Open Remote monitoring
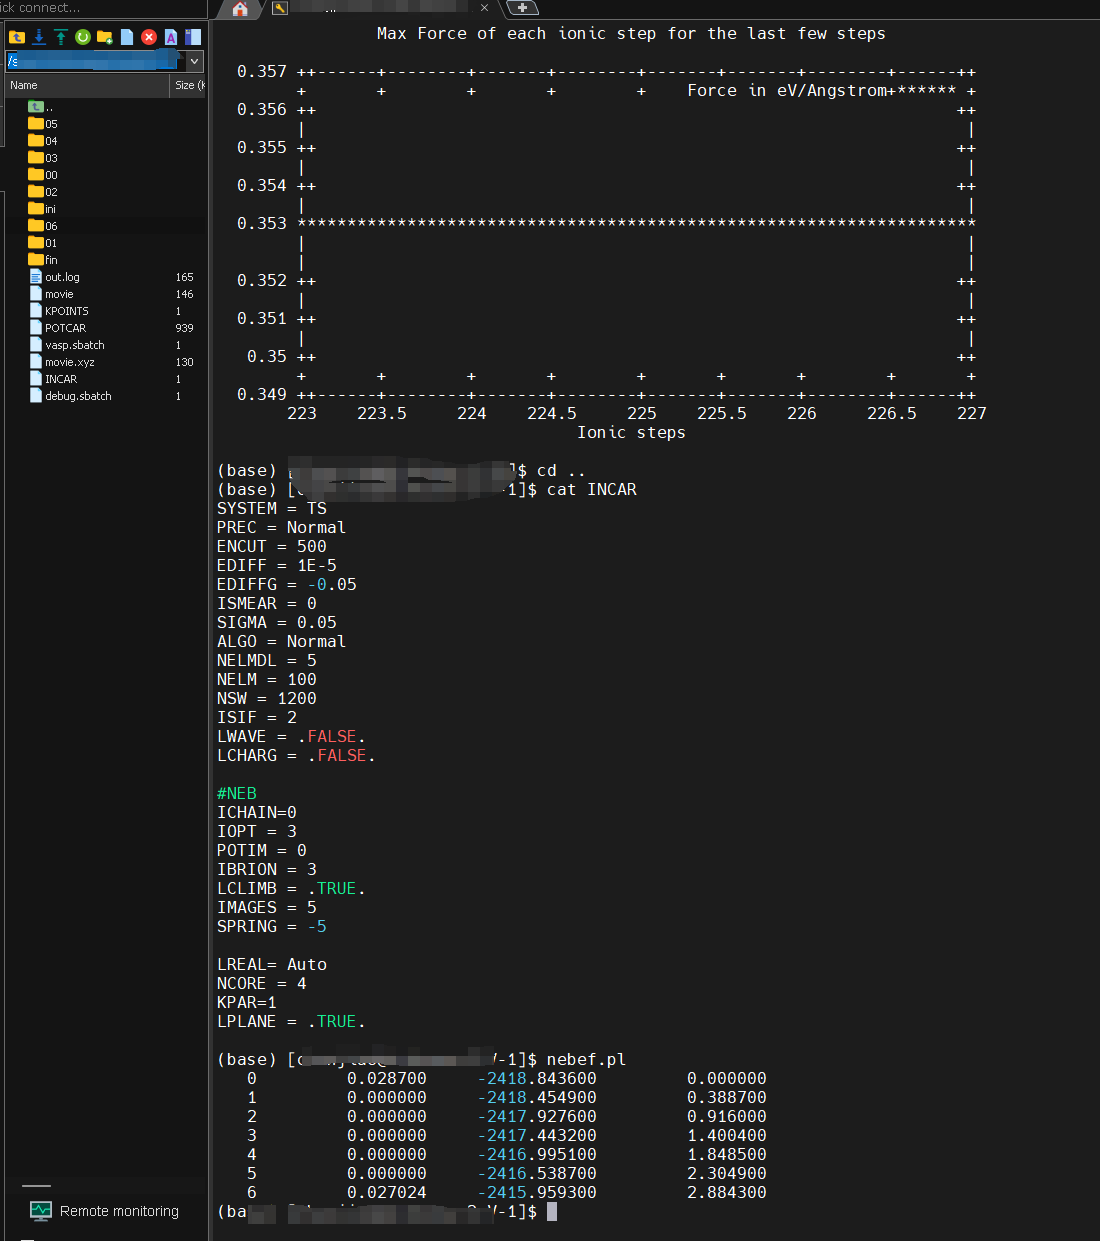 [104, 1211]
